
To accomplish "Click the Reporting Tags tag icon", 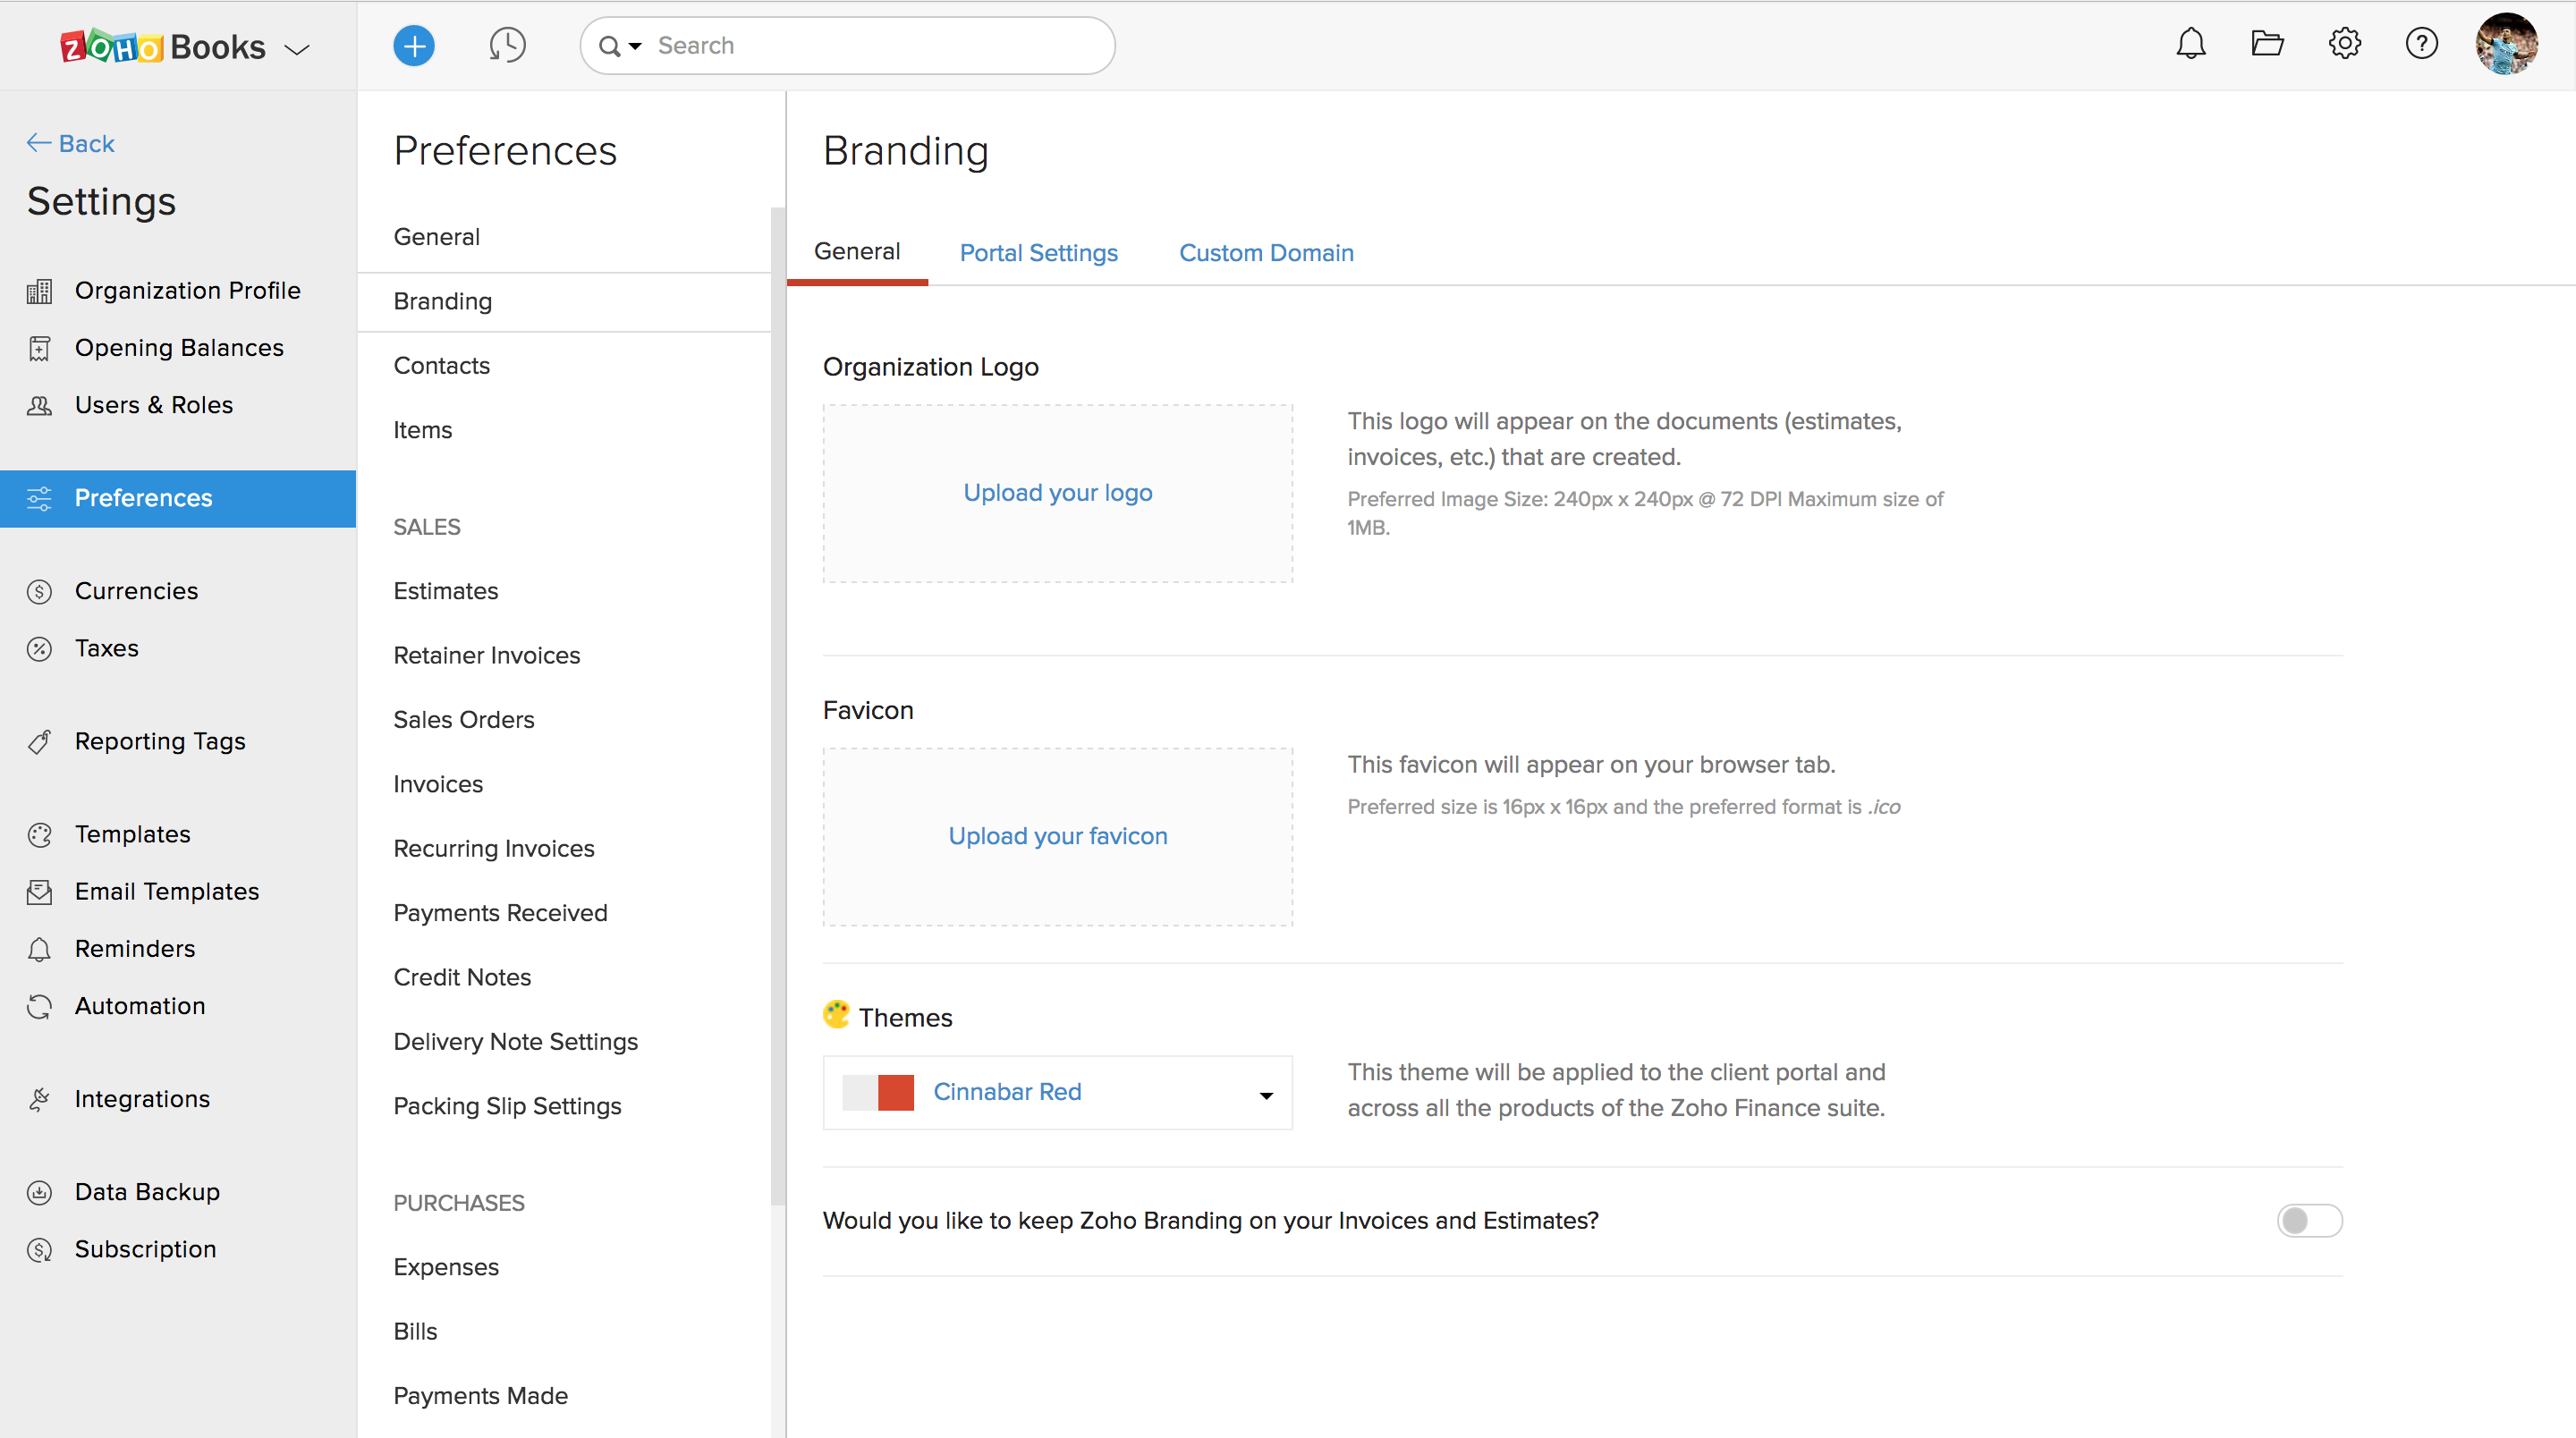I will 39,742.
